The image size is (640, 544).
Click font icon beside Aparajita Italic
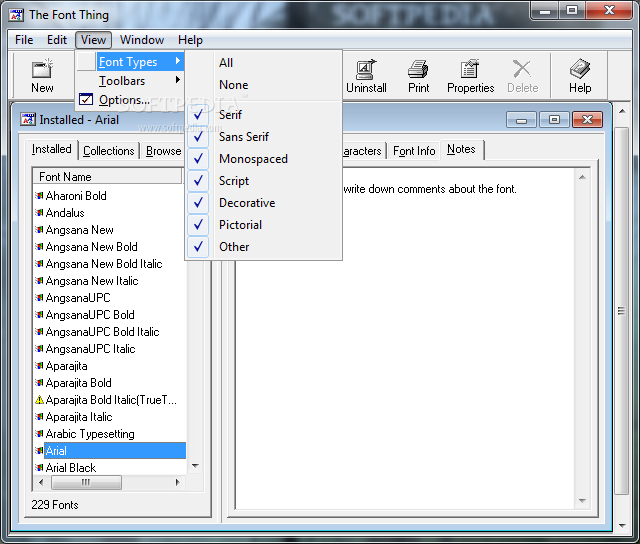tap(39, 417)
